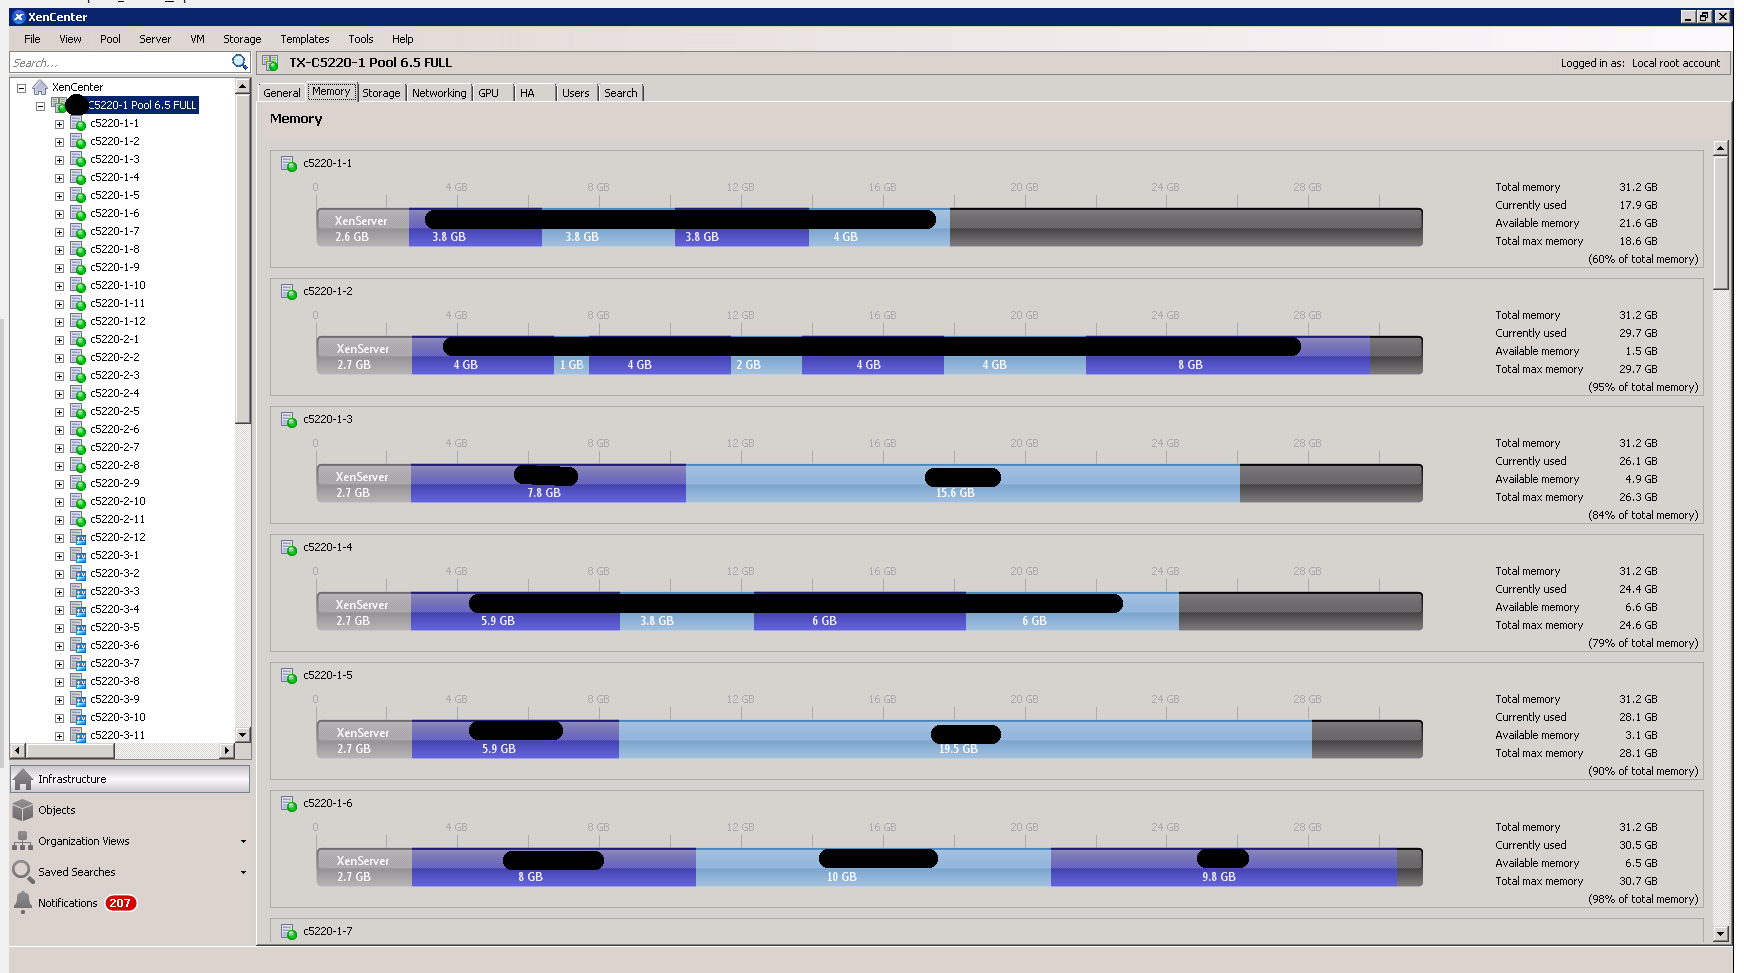Image resolution: width=1744 pixels, height=973 pixels.
Task: Click in the Search input field
Action: (118, 62)
